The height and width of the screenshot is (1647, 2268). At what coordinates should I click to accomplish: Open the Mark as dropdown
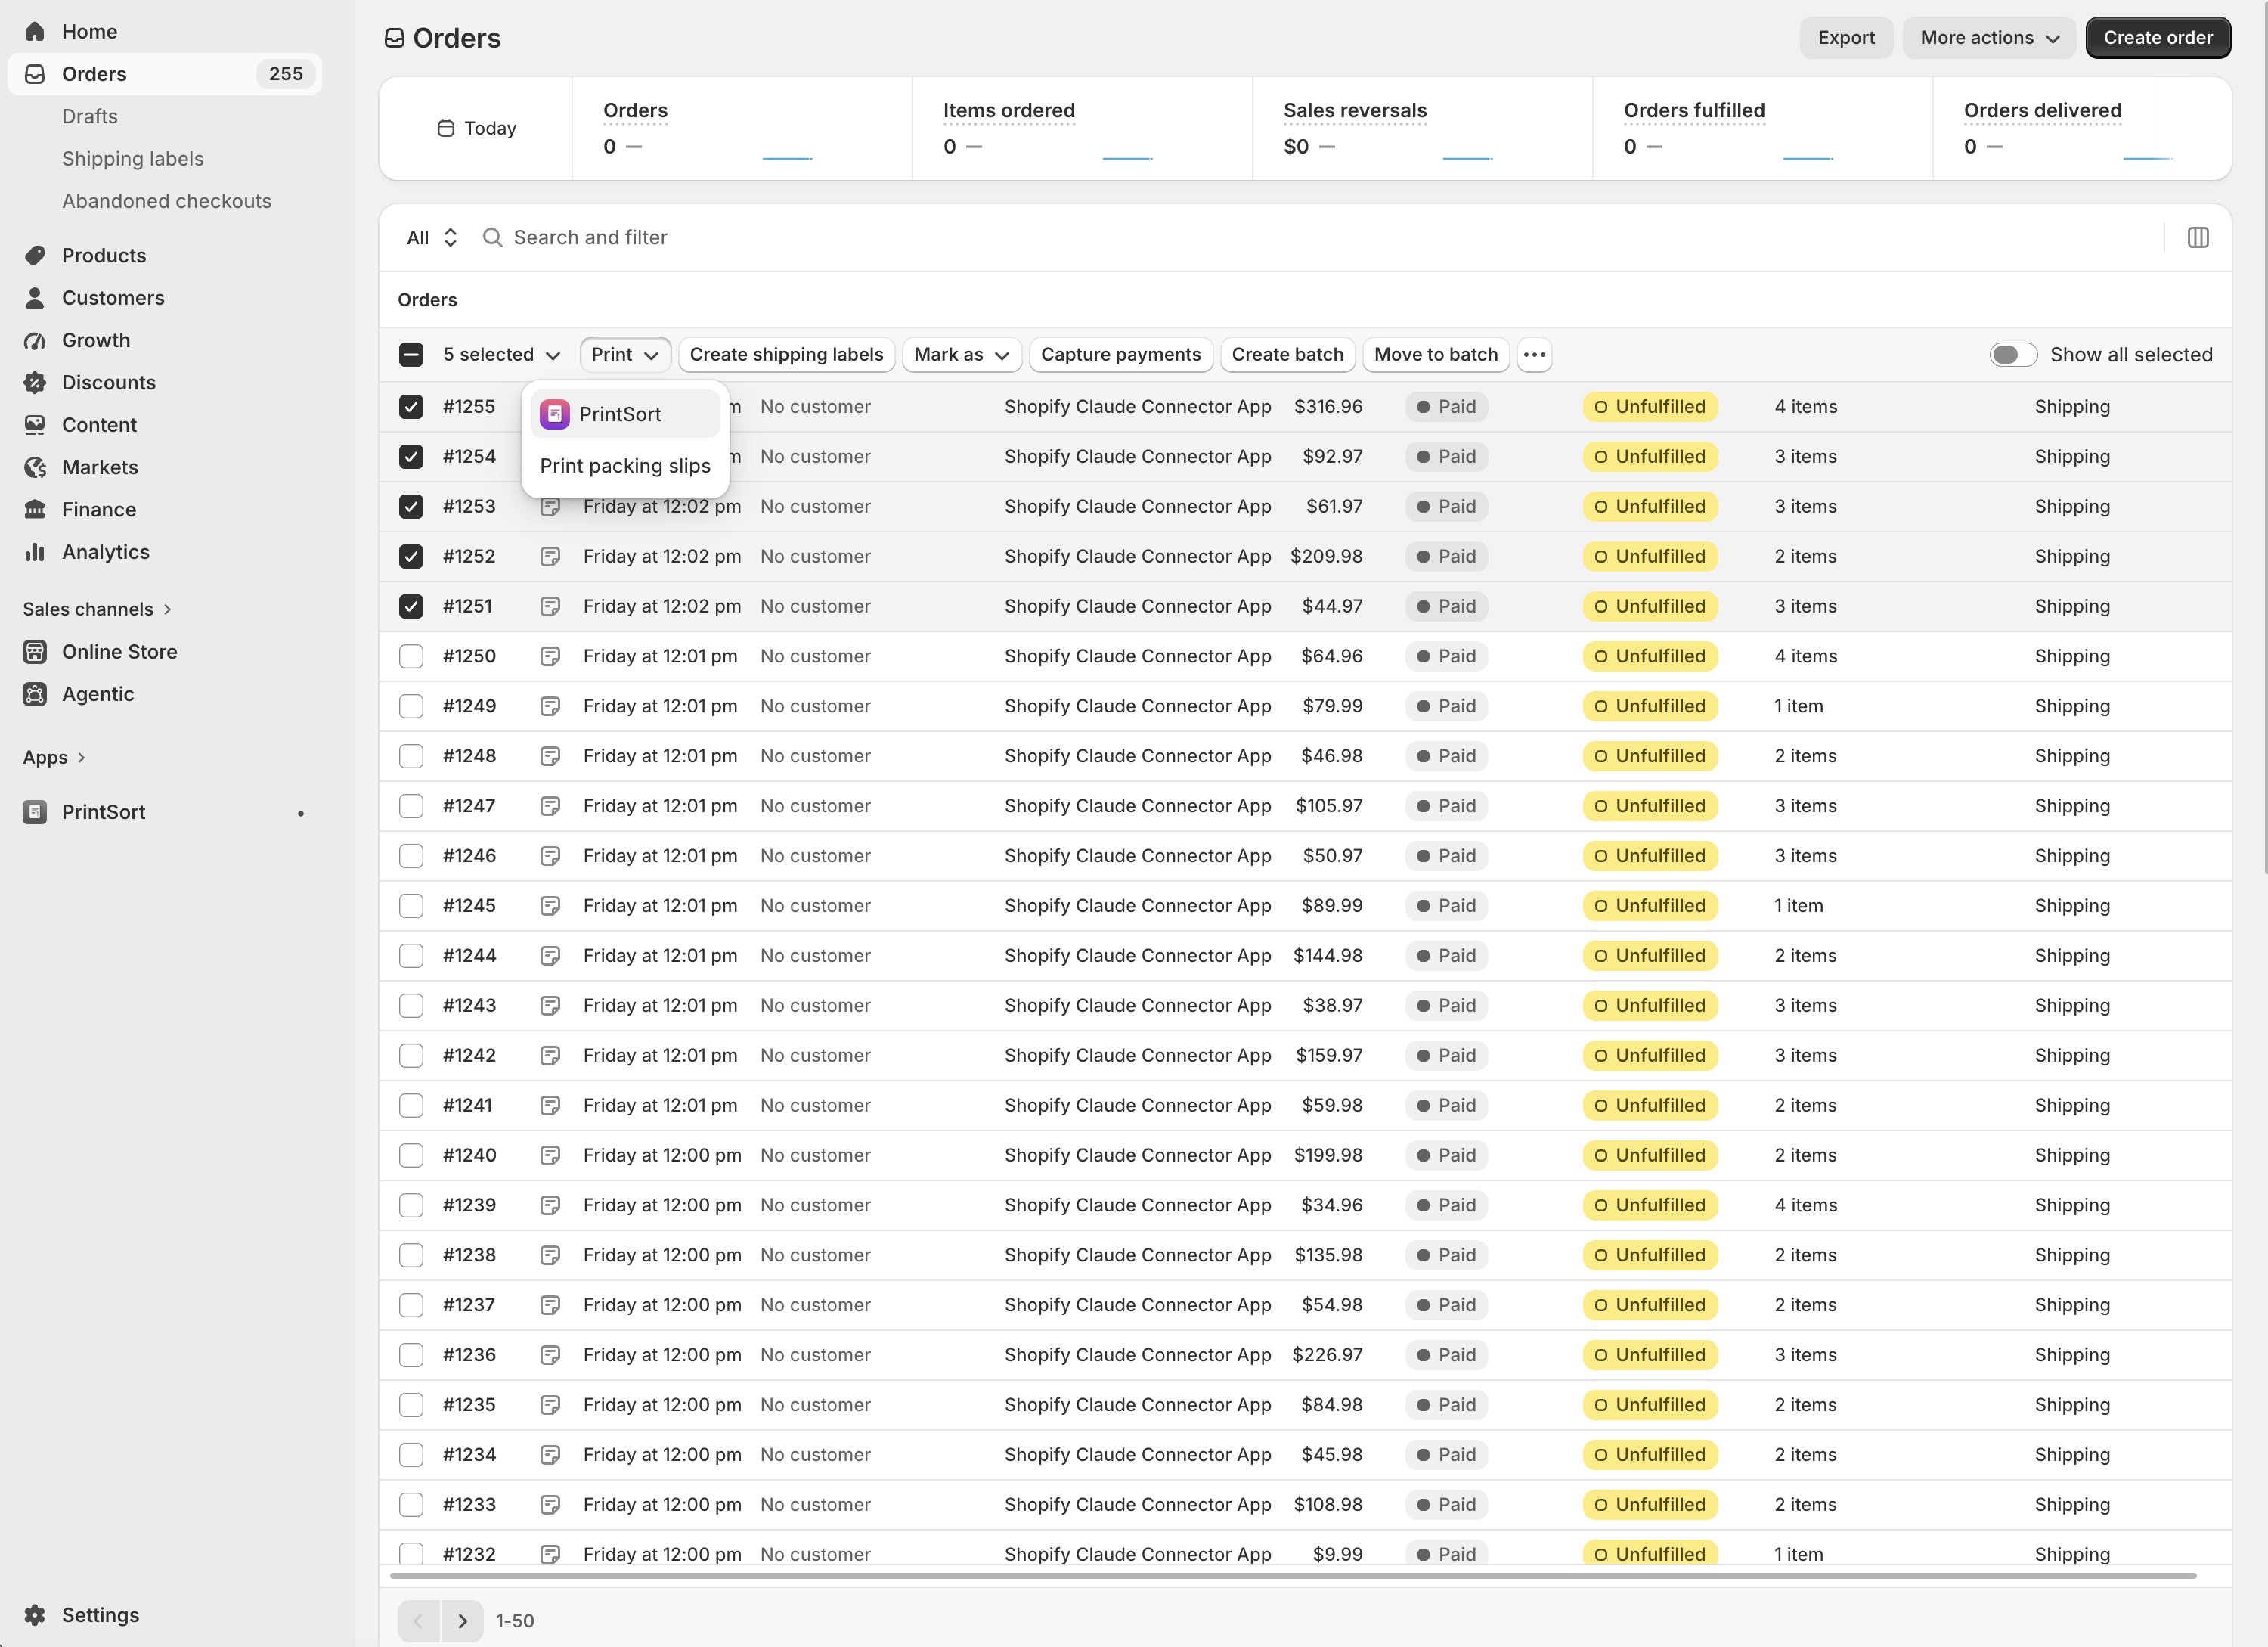(961, 355)
